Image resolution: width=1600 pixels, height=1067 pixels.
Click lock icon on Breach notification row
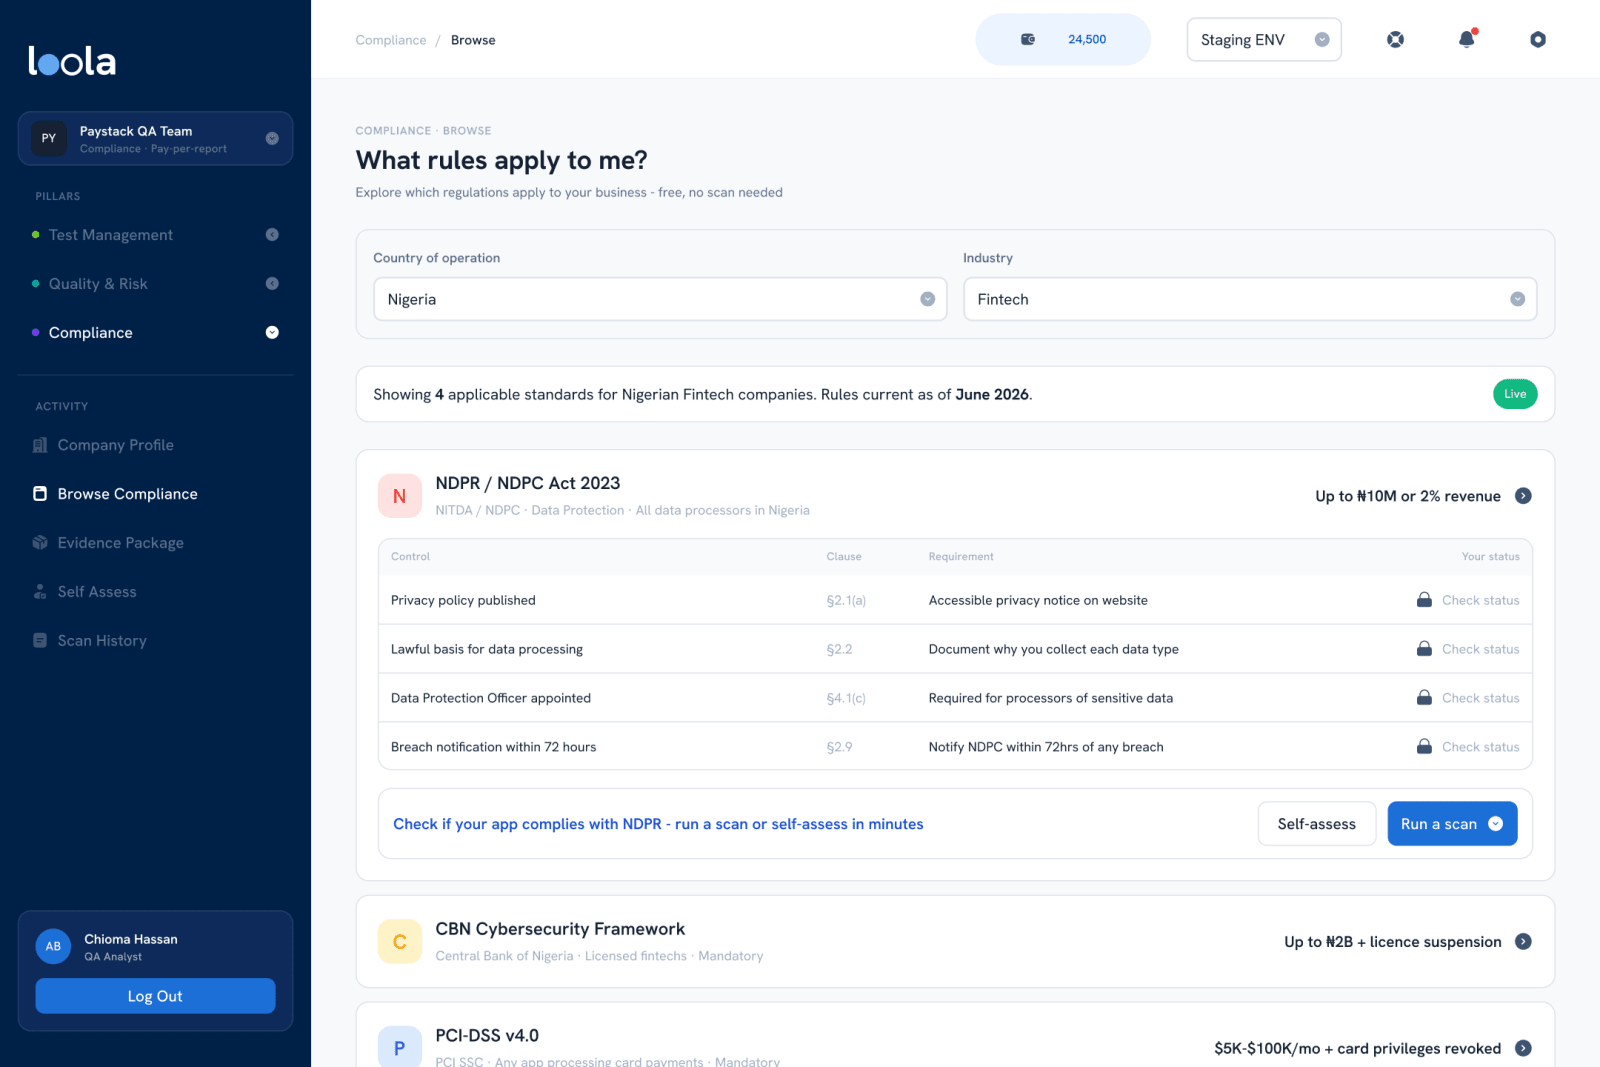[x=1424, y=747]
